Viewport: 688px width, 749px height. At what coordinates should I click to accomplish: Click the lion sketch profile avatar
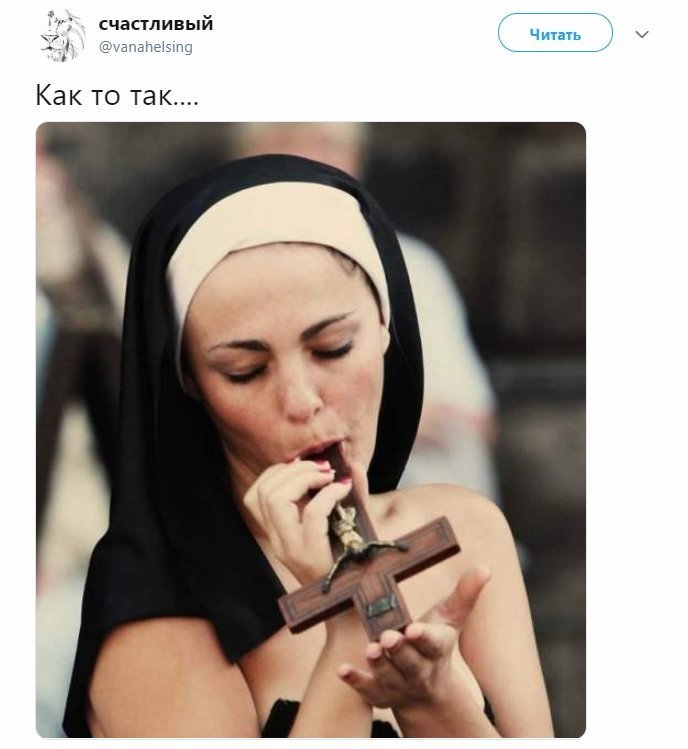pyautogui.click(x=64, y=36)
